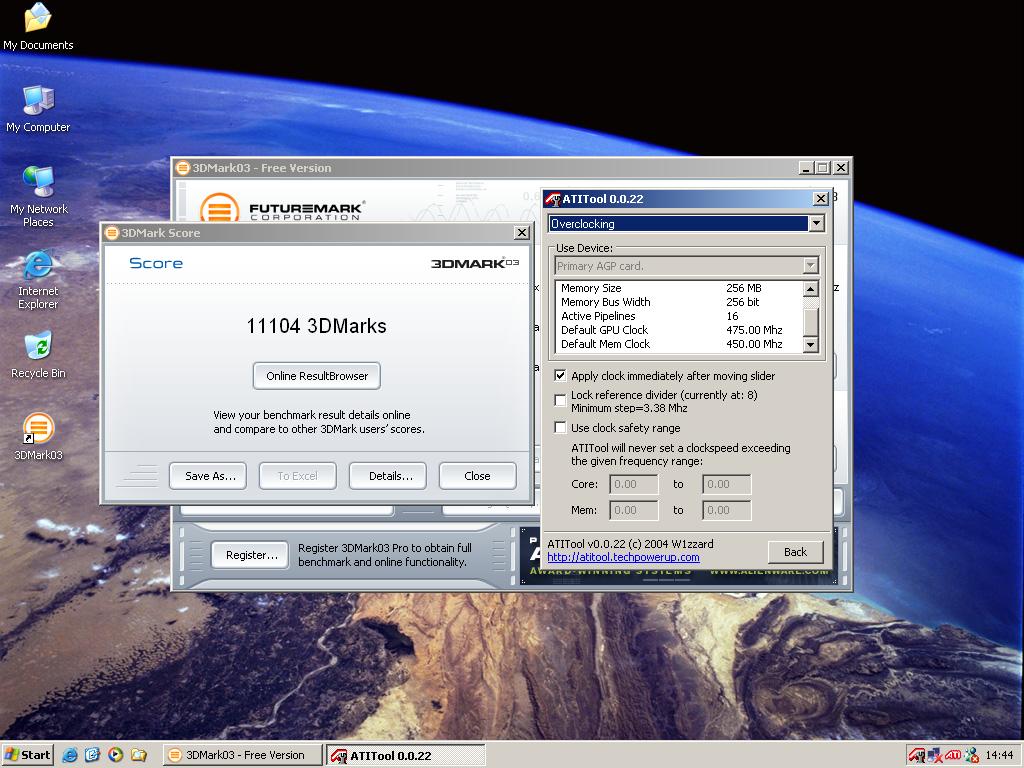Click Details button in 3DMark Score
Viewport: 1024px width, 768px height.
[x=390, y=476]
